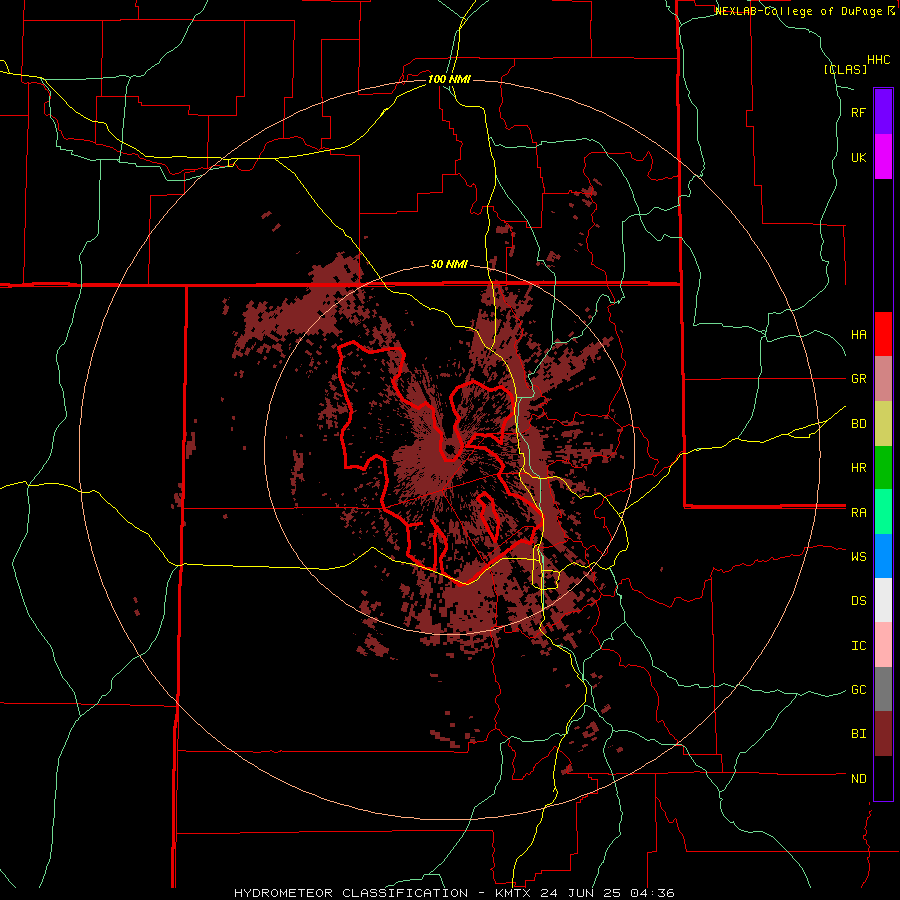This screenshot has height=900, width=900.
Task: Click the DS white legend swatch
Action: click(883, 600)
